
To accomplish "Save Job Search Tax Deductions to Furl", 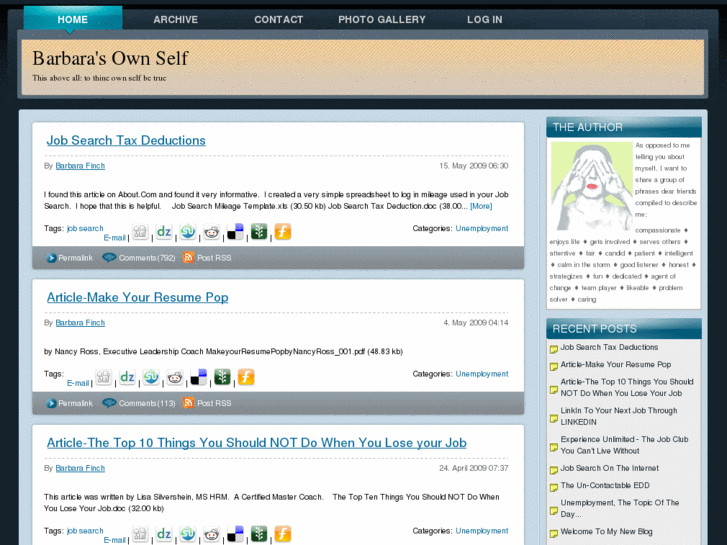I will 283,231.
